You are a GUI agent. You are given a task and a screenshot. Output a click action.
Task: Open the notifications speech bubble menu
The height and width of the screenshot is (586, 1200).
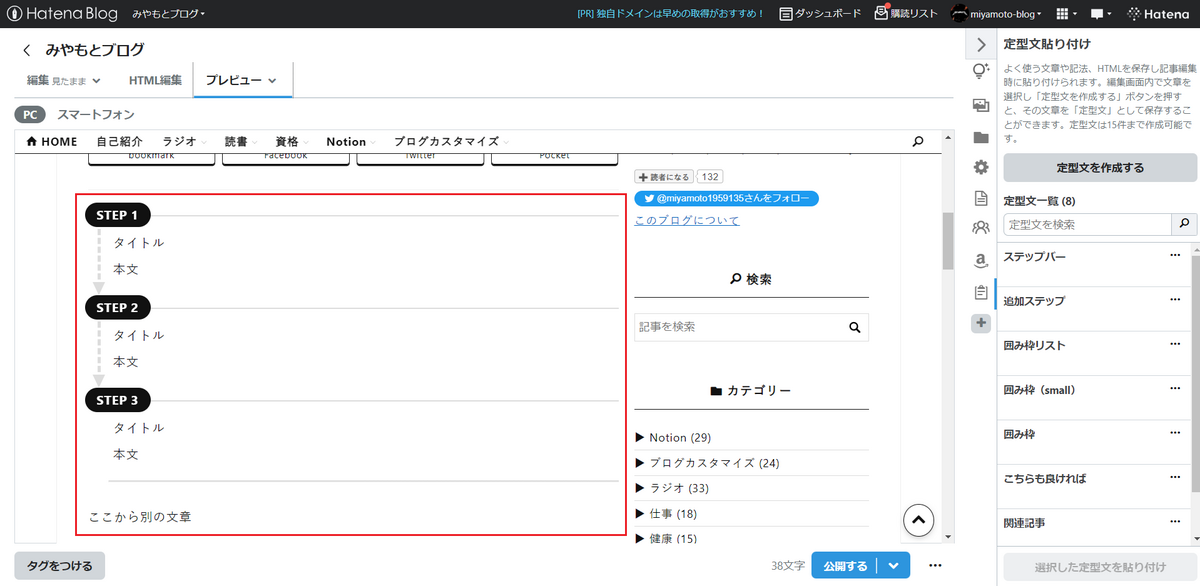click(1101, 14)
